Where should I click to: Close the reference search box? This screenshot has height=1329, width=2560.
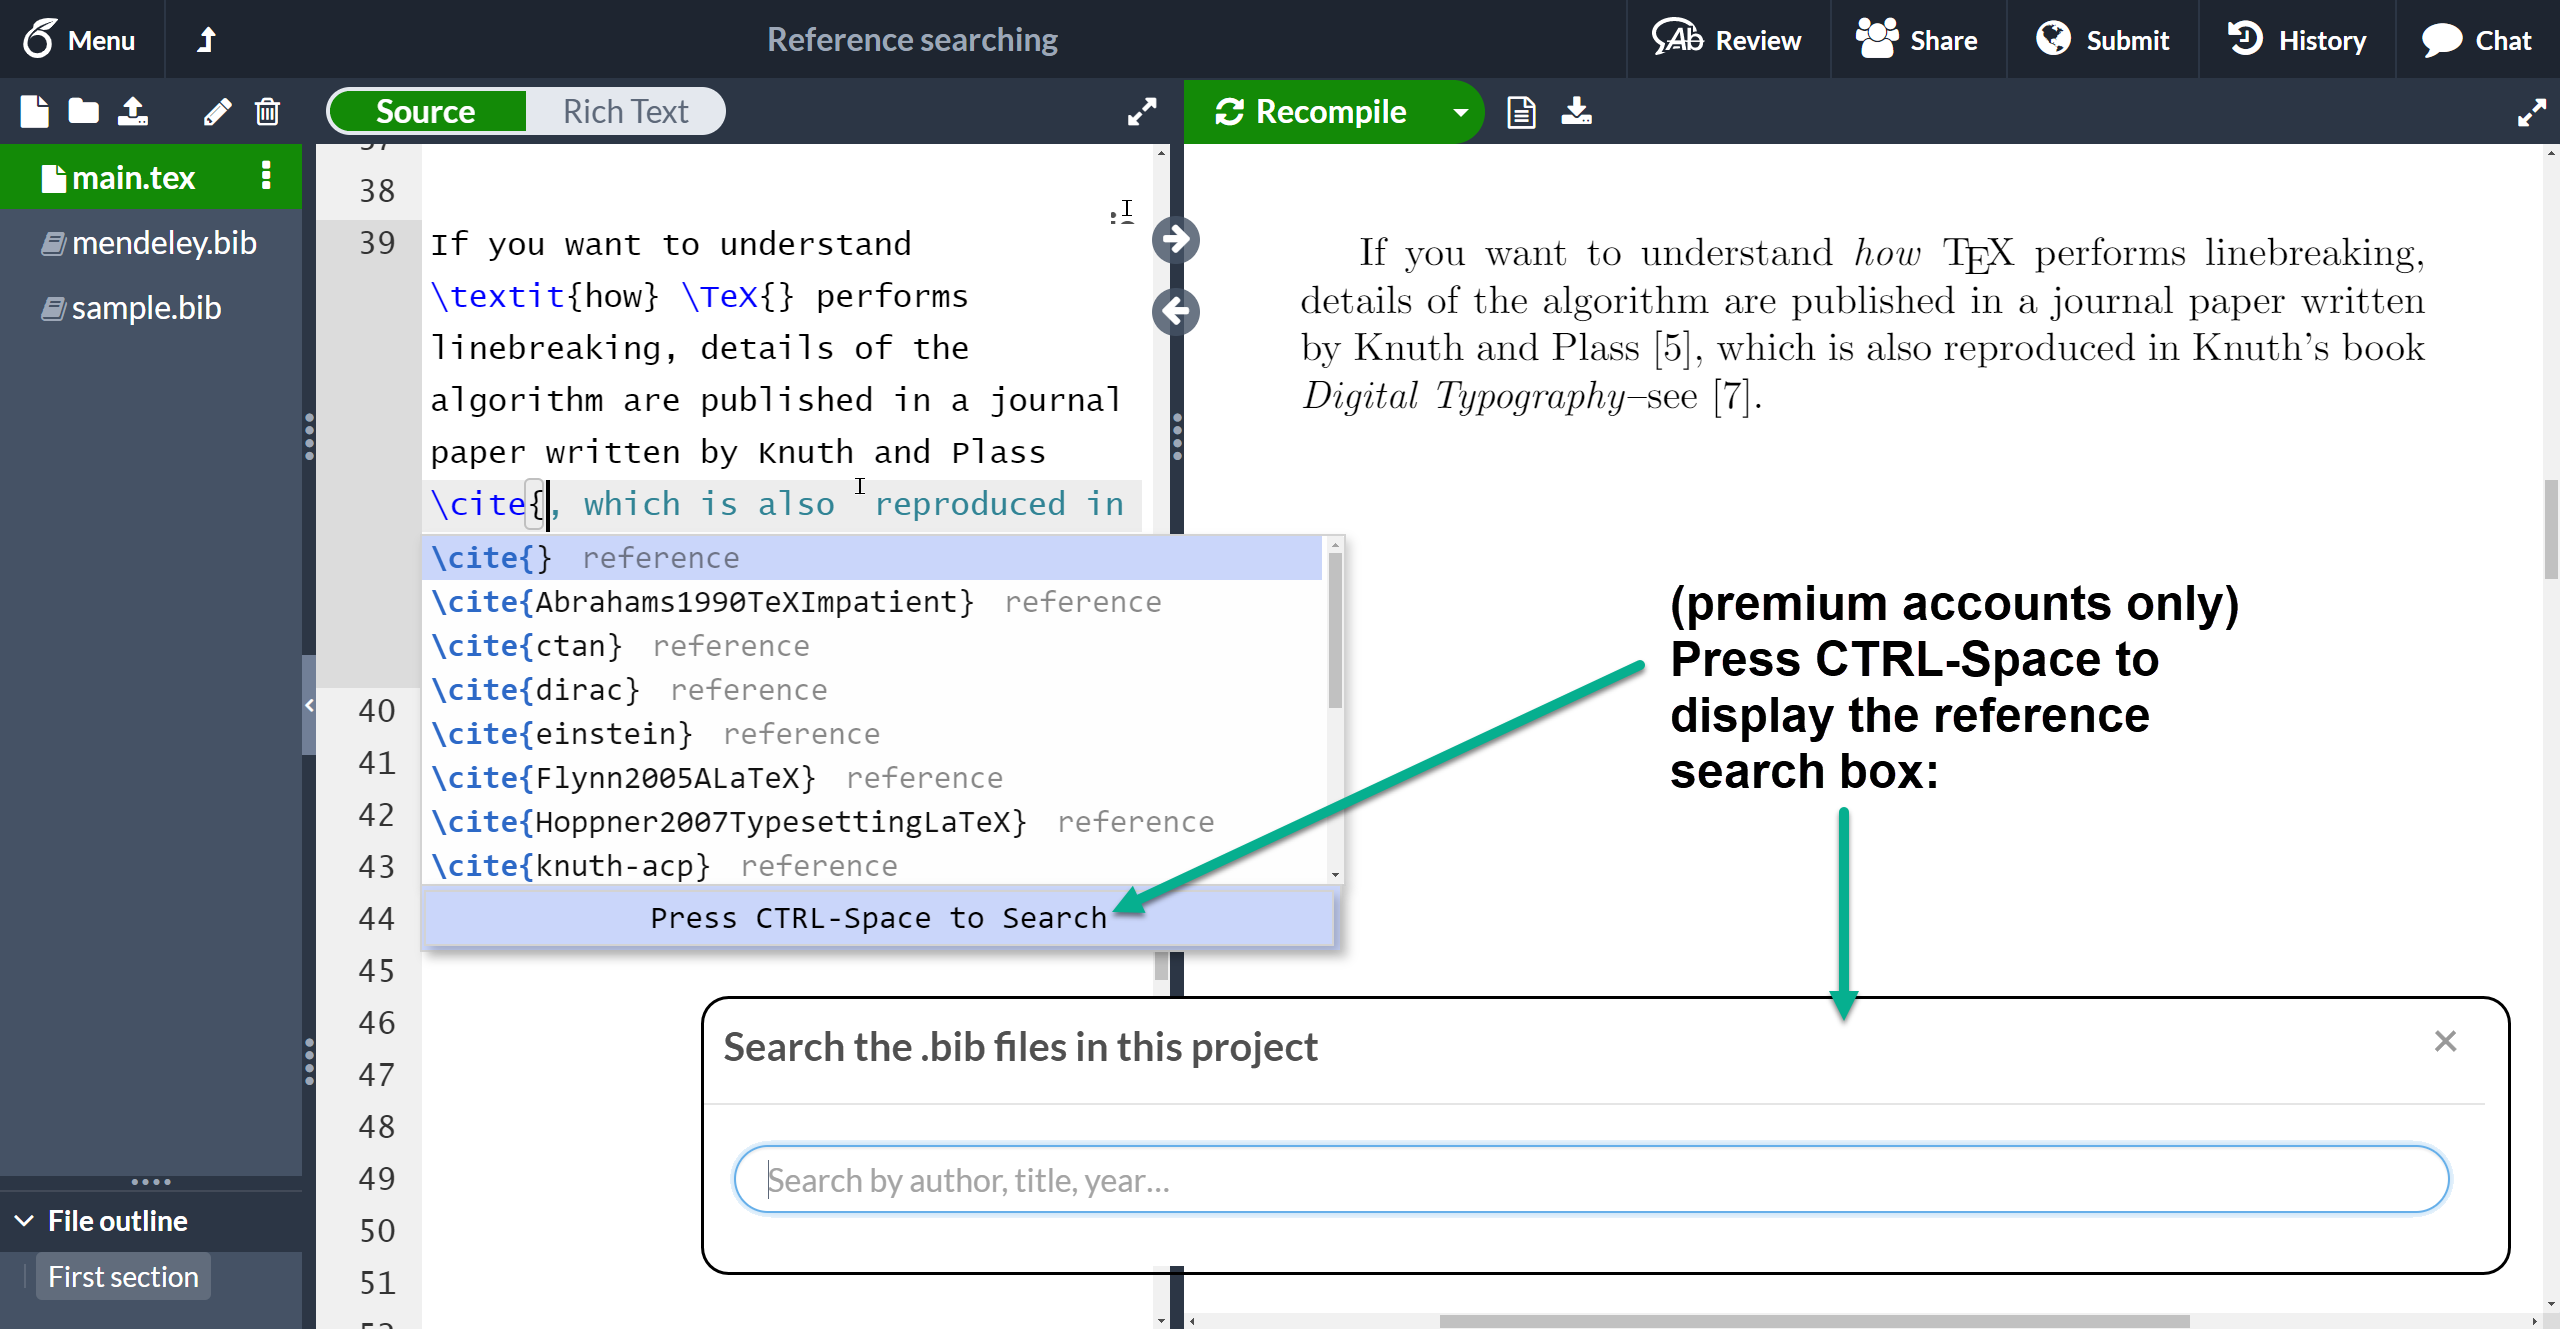click(2443, 1039)
